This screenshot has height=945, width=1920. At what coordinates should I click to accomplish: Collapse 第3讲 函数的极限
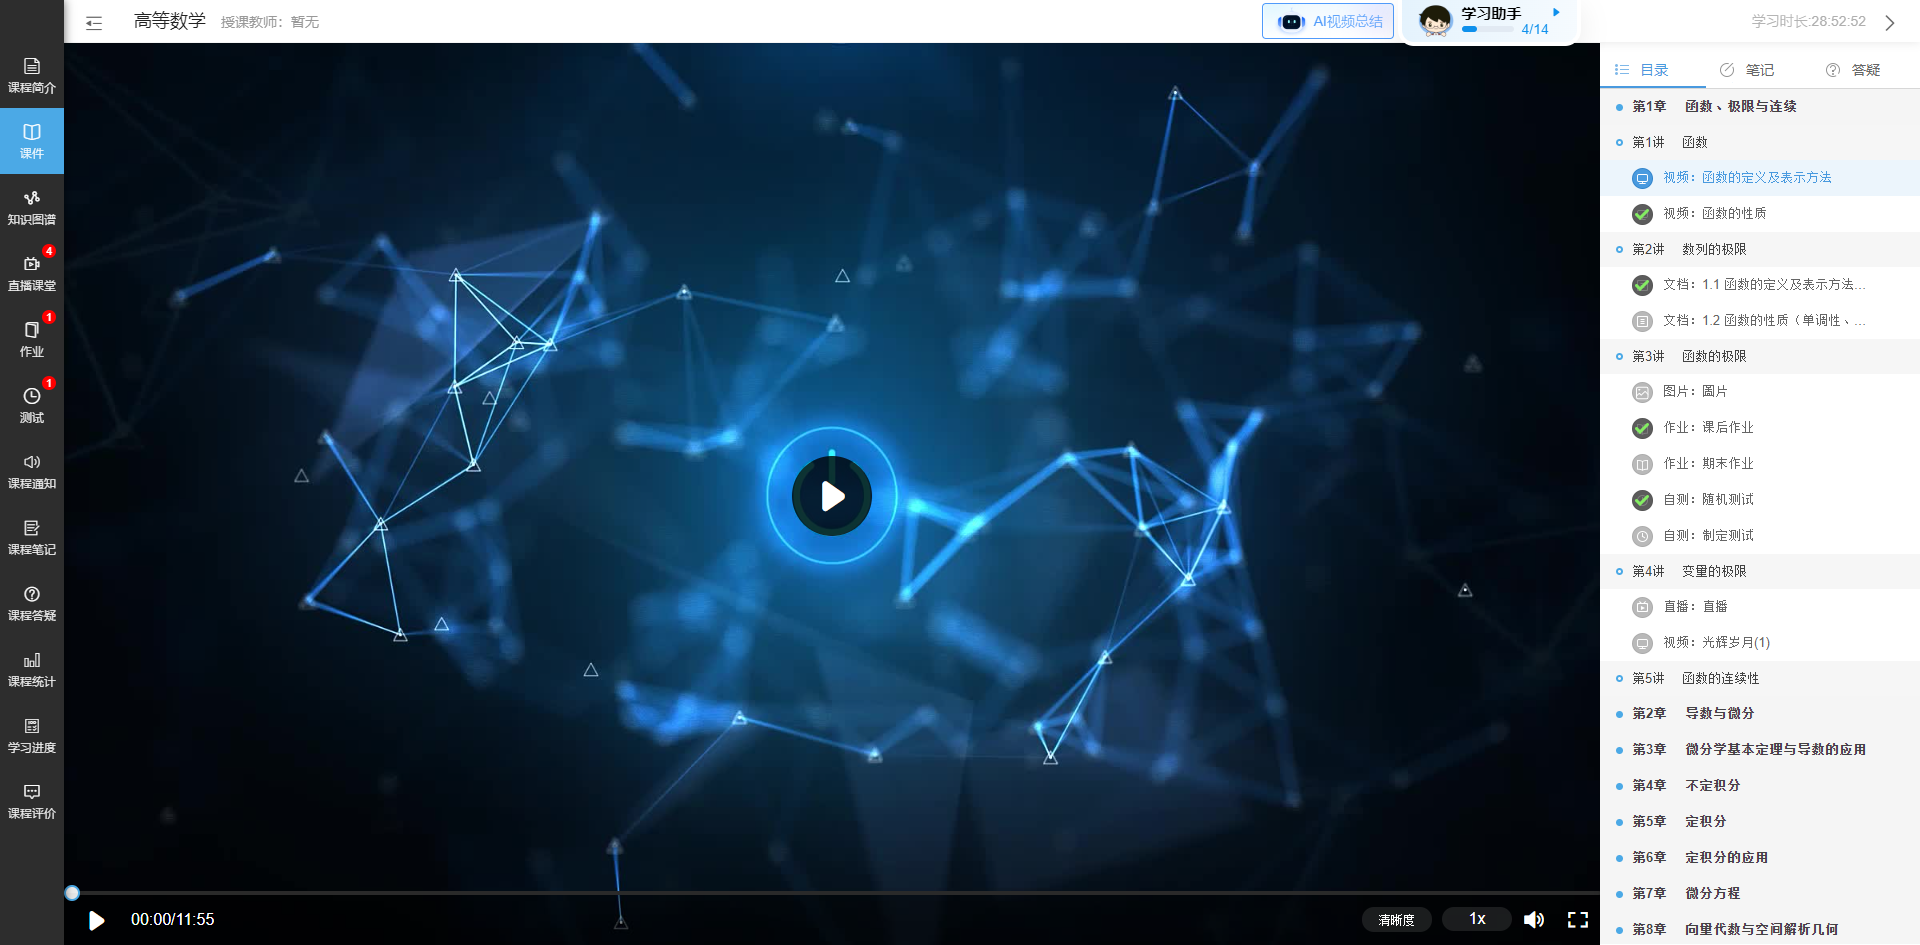[1760, 356]
